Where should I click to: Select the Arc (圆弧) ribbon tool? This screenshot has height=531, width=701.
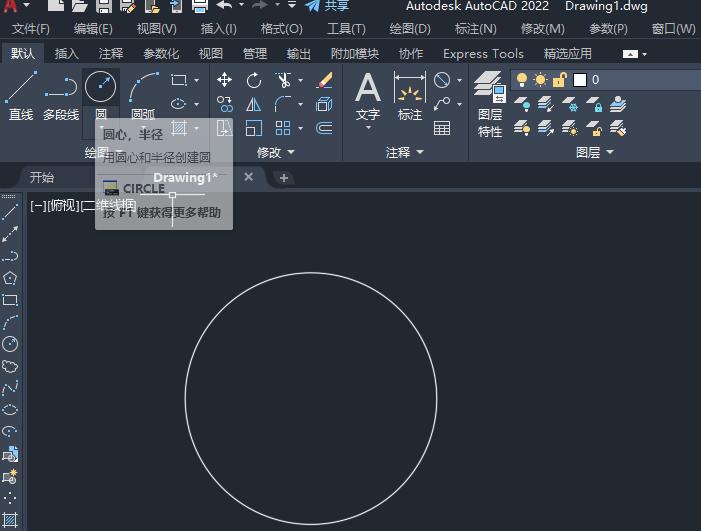143,95
